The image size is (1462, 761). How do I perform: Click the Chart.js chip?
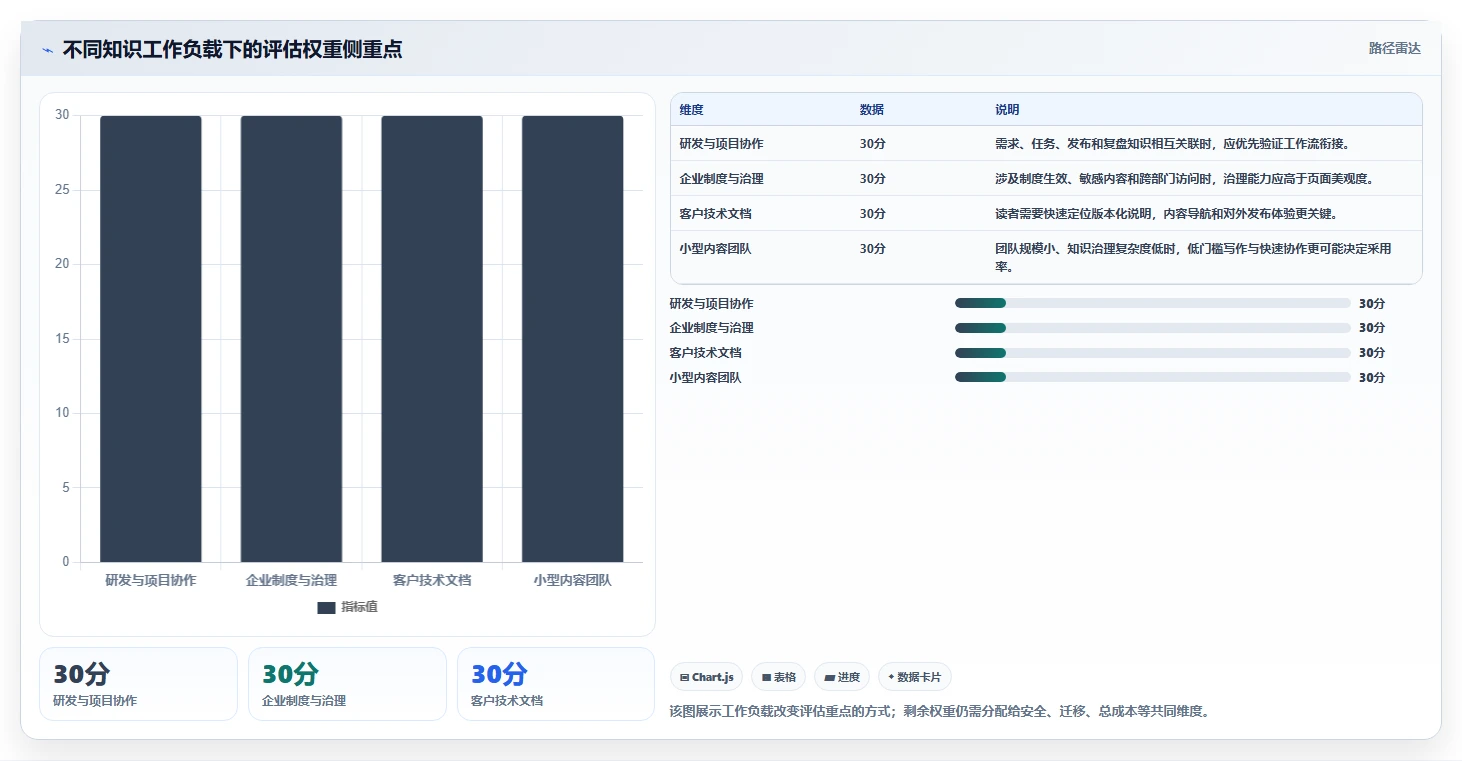(706, 677)
